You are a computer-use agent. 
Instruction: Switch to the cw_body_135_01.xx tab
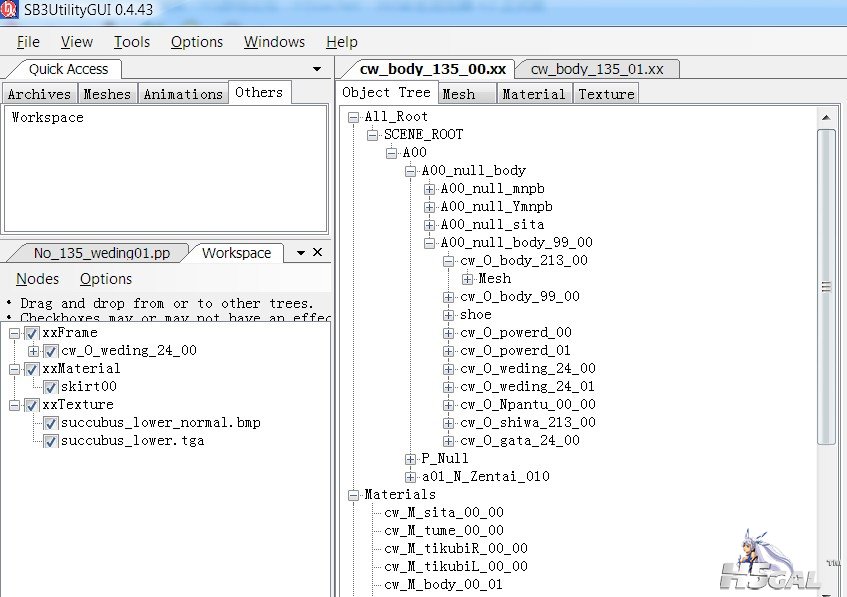coord(596,69)
